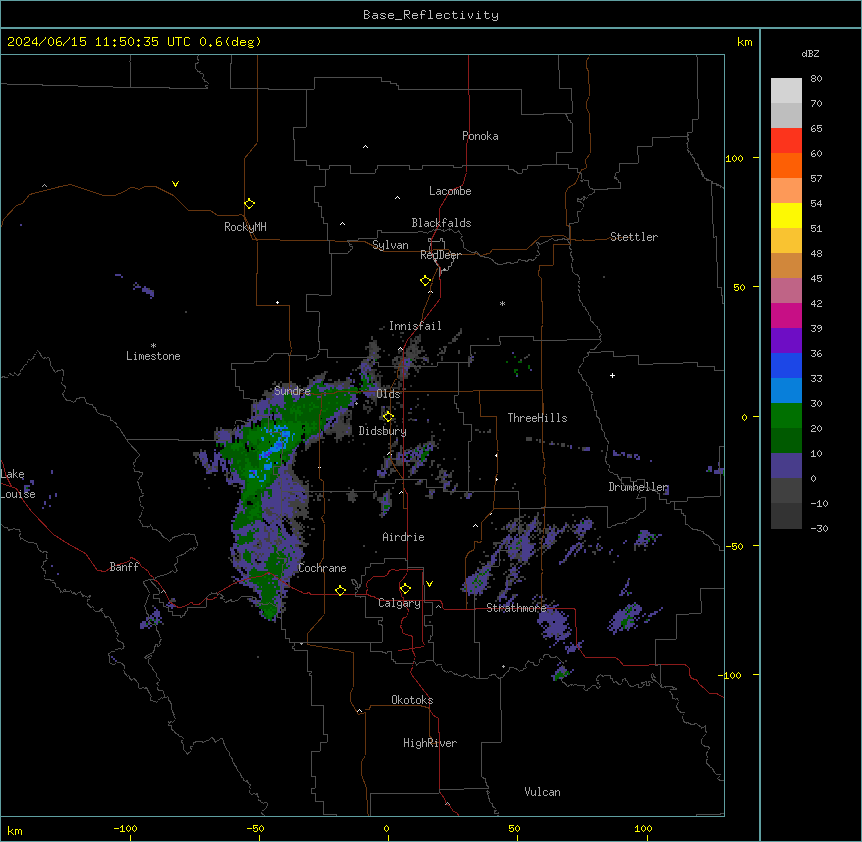Select the white asterisk marker above Limestone
This screenshot has height=842, width=862.
point(153,345)
